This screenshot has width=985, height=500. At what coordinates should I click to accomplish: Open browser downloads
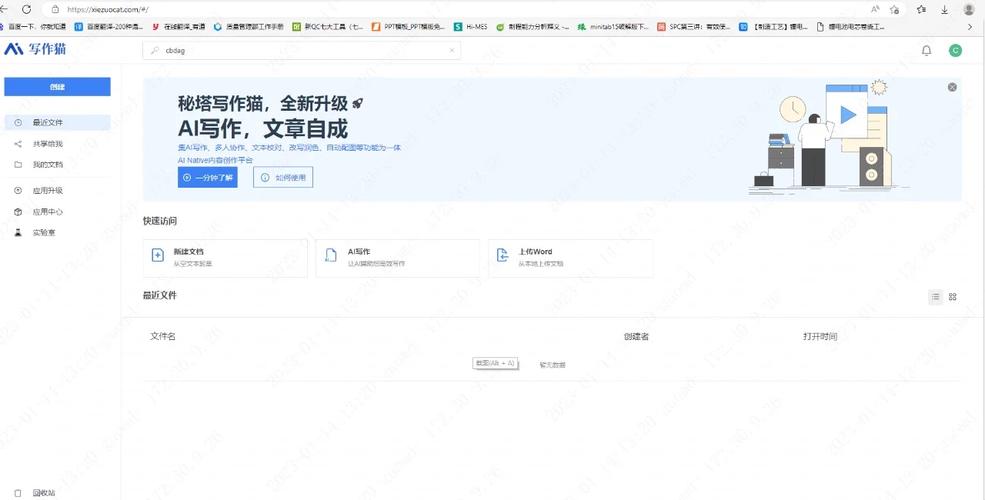[x=944, y=9]
